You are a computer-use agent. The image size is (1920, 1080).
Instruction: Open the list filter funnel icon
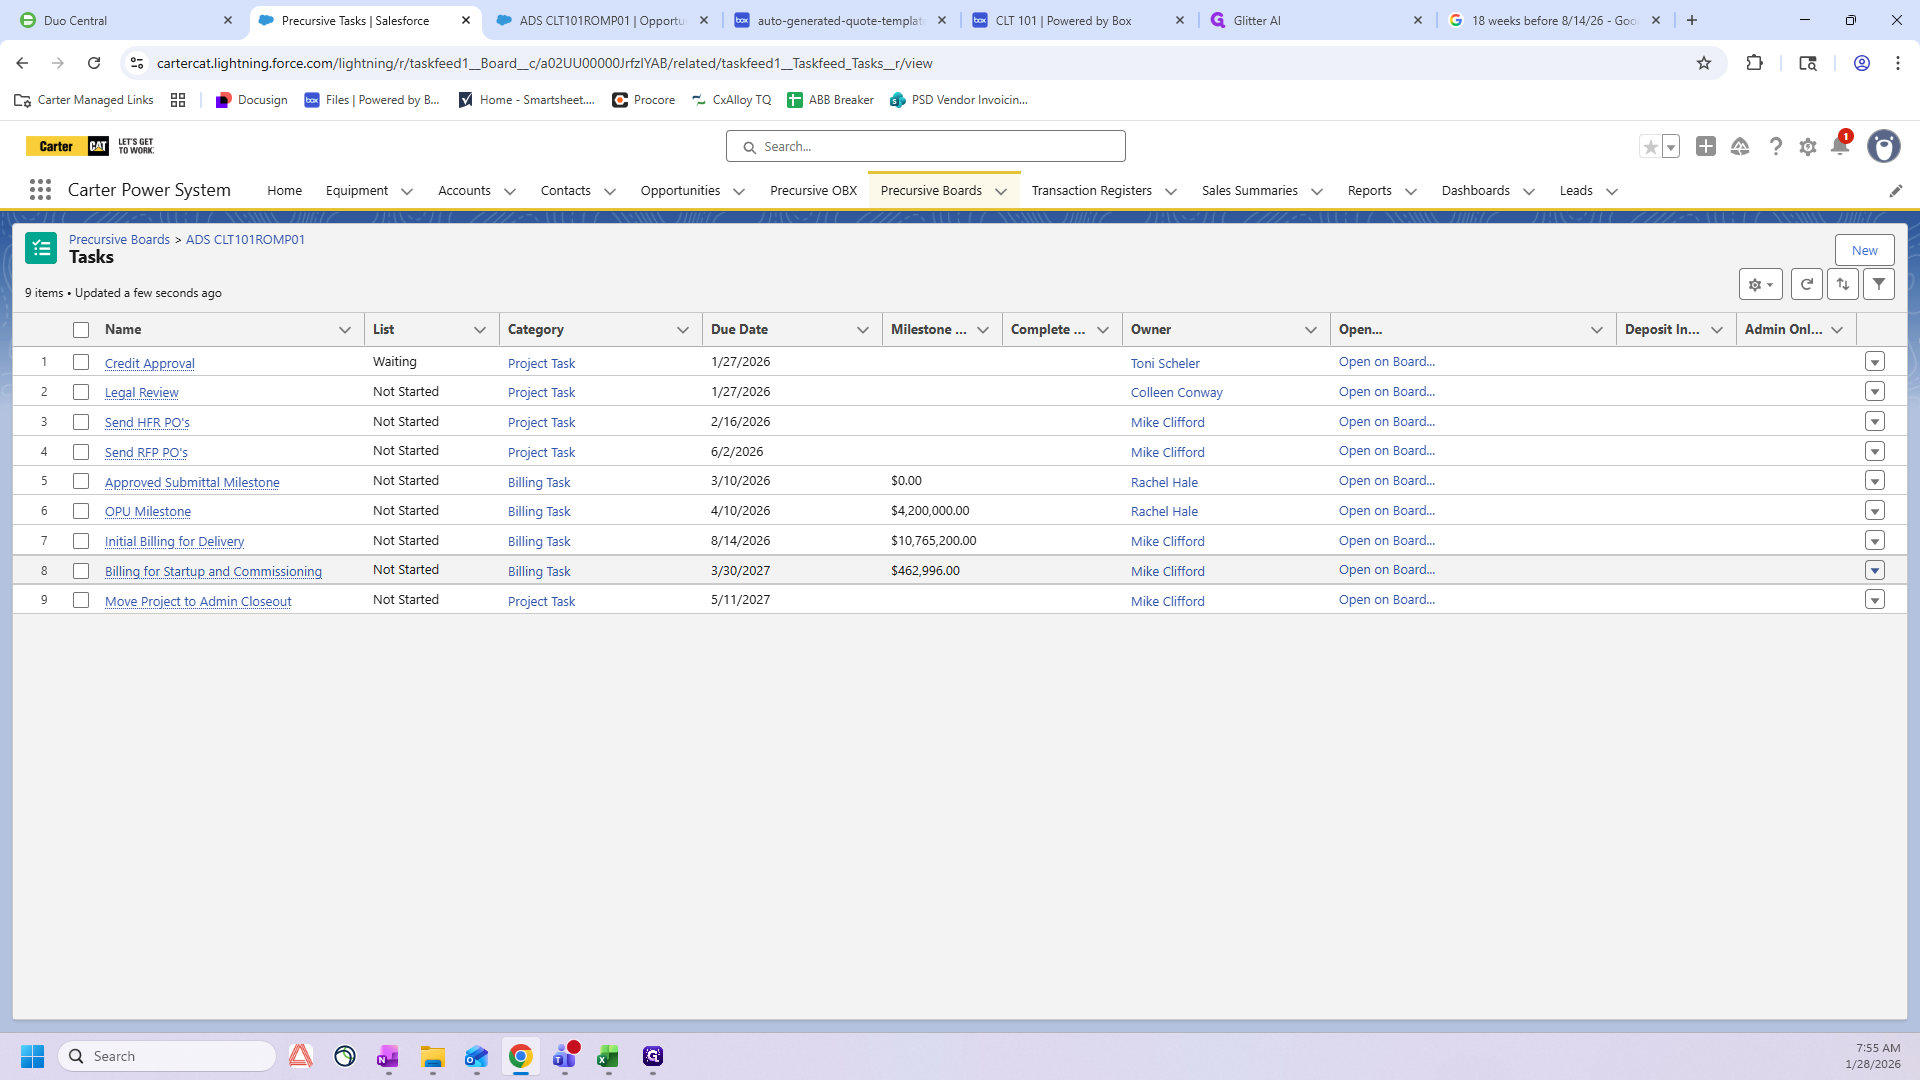tap(1879, 285)
